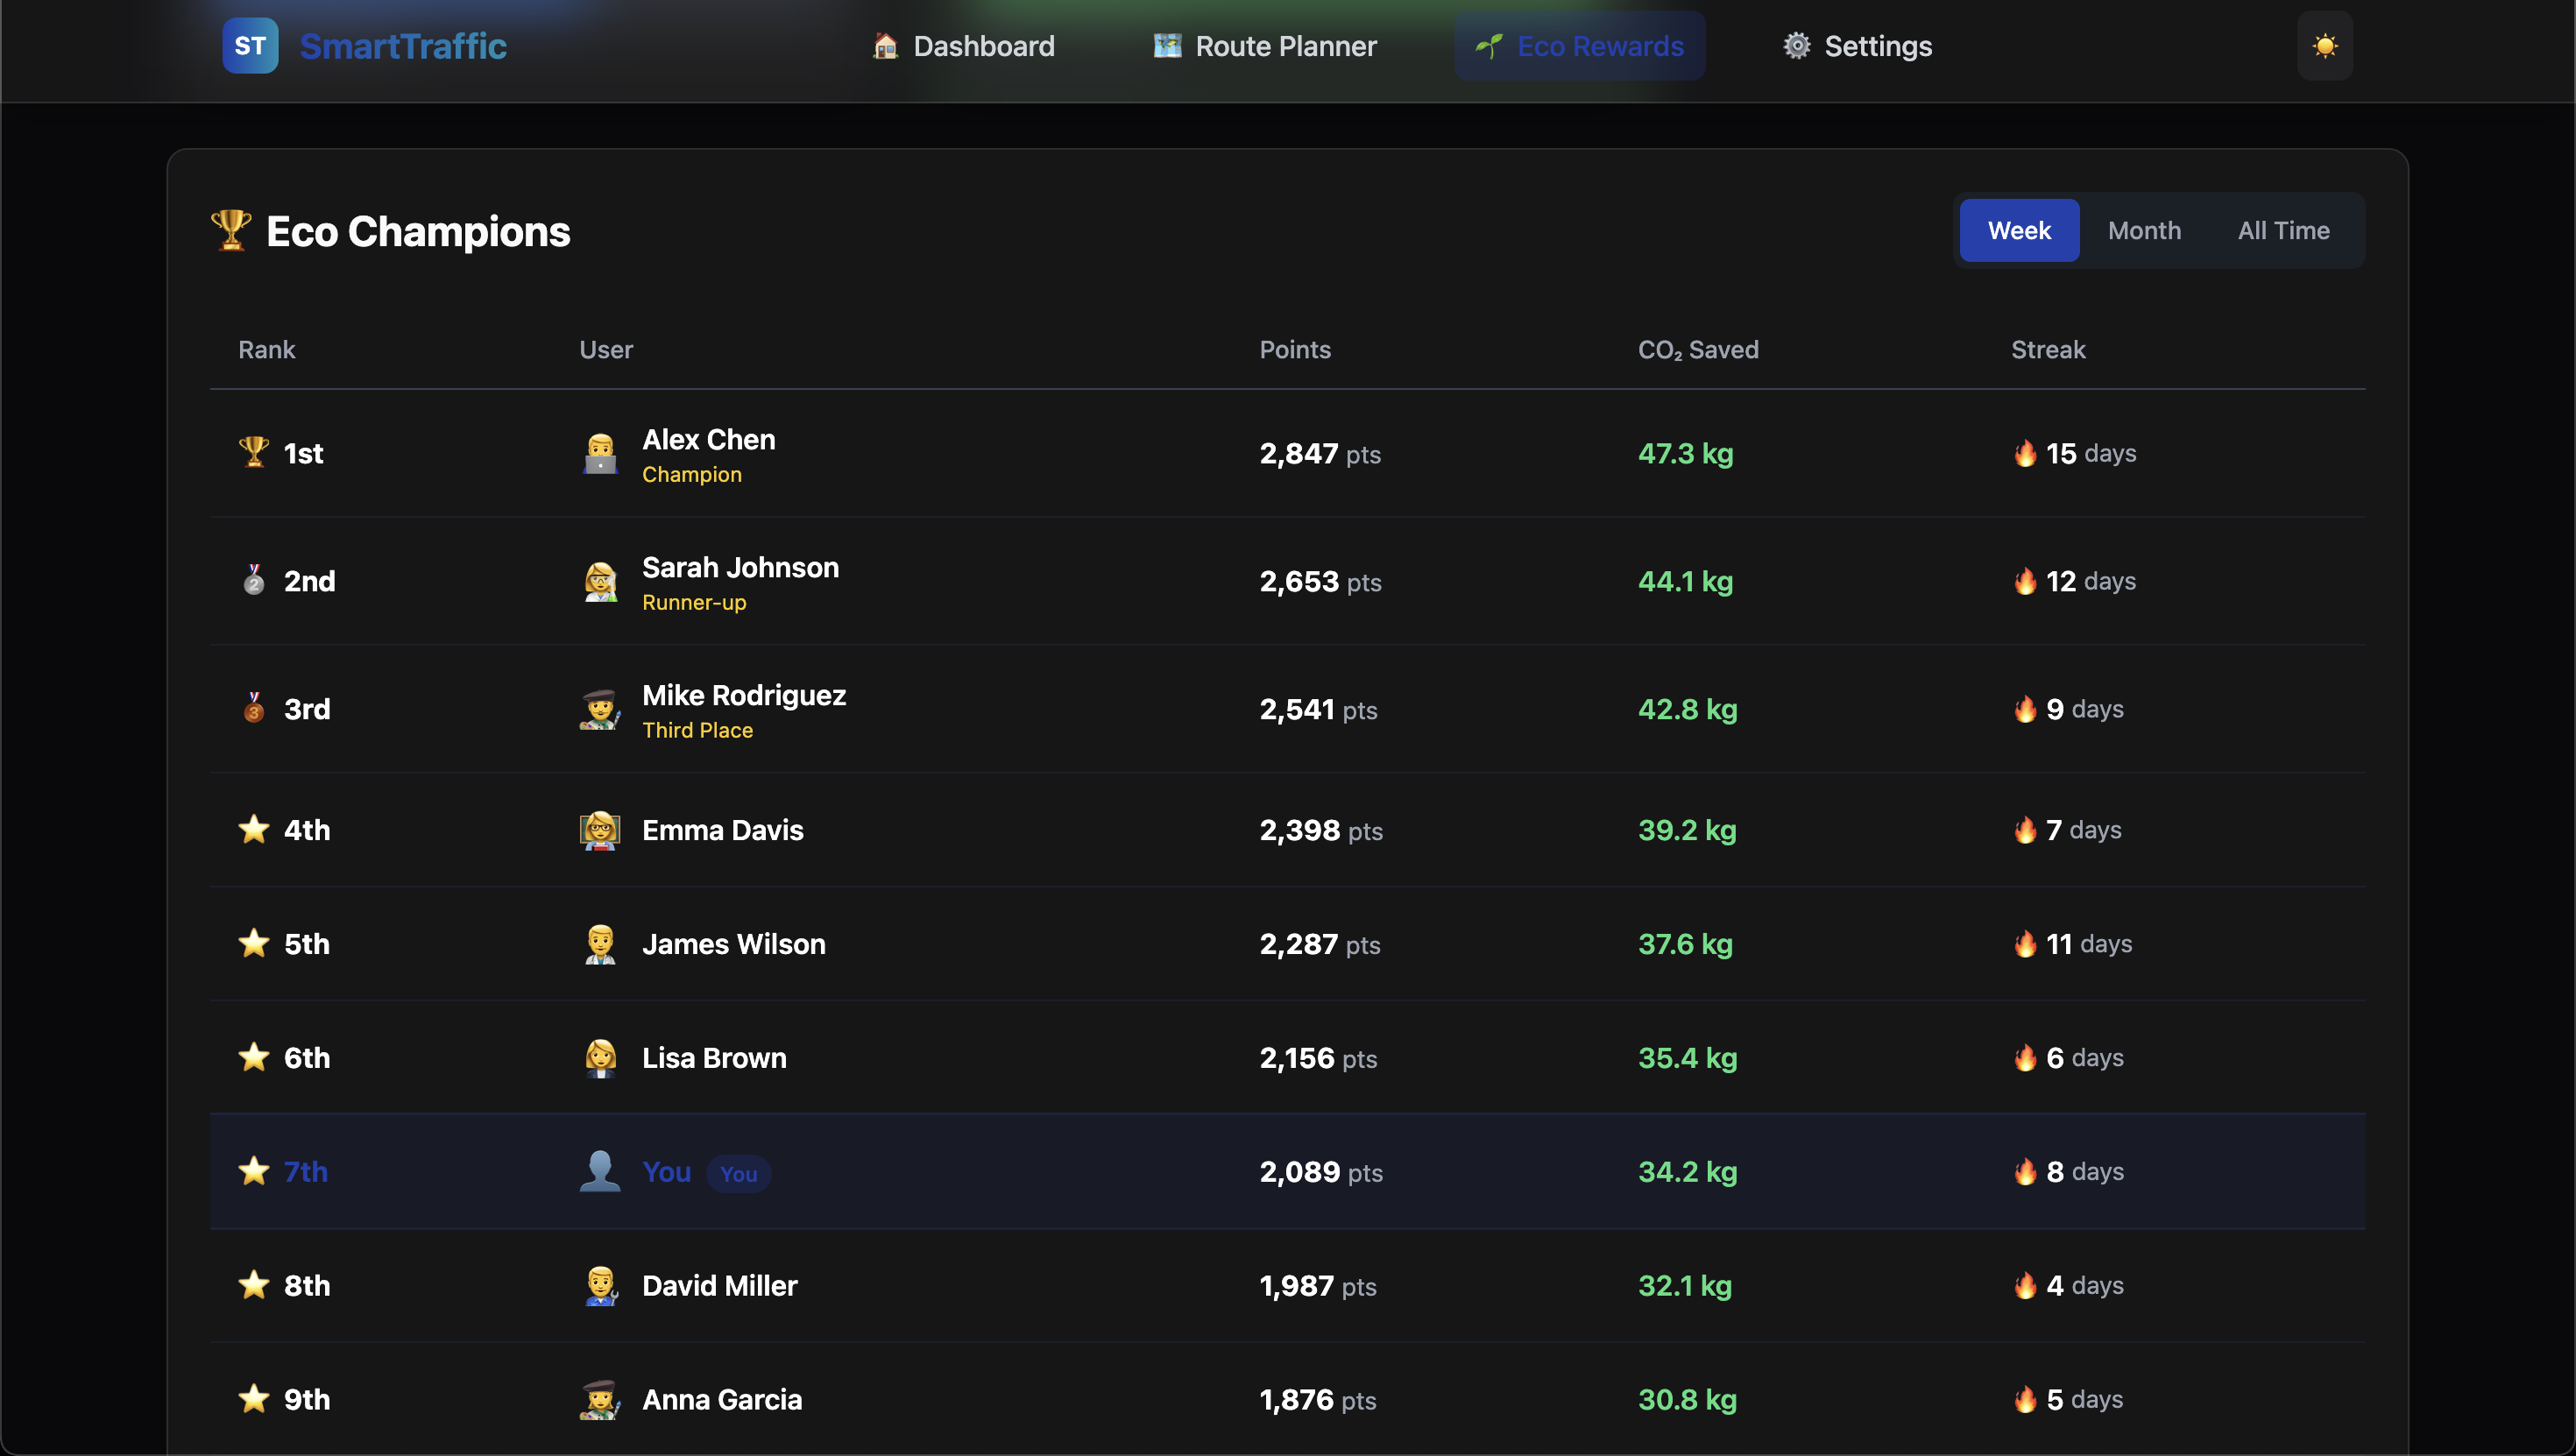The height and width of the screenshot is (1456, 2576).
Task: Open the Dashboard page
Action: point(963,46)
